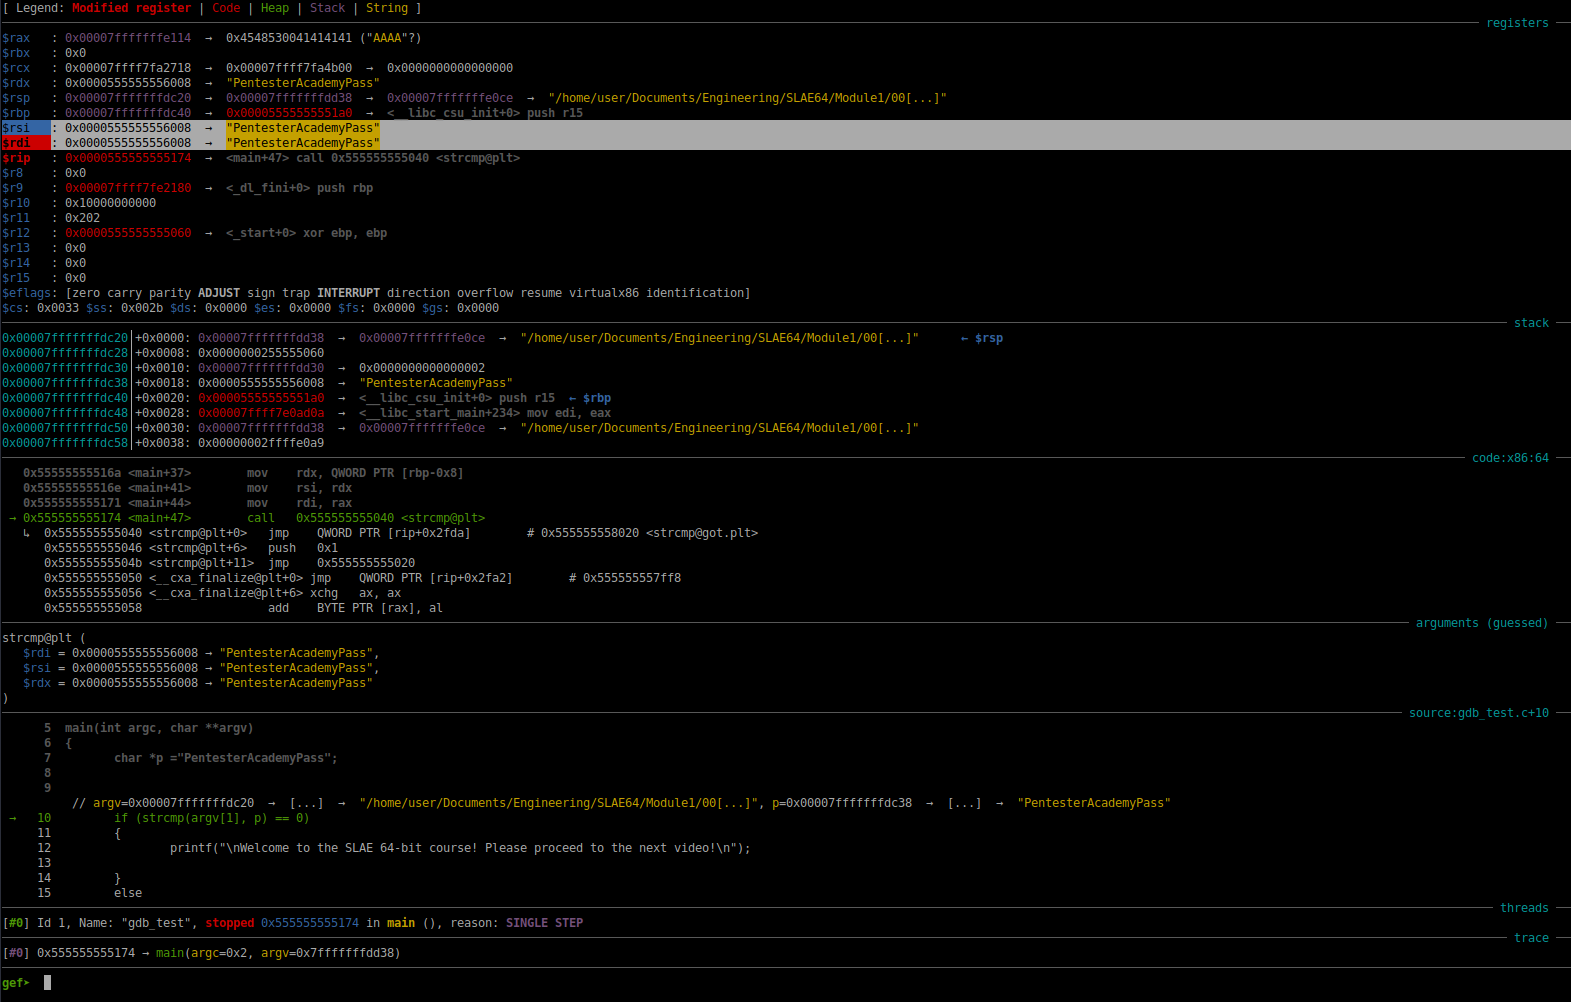Click the 'source:gdb_test.c+10' header
1571x1002 pixels.
point(1479,713)
